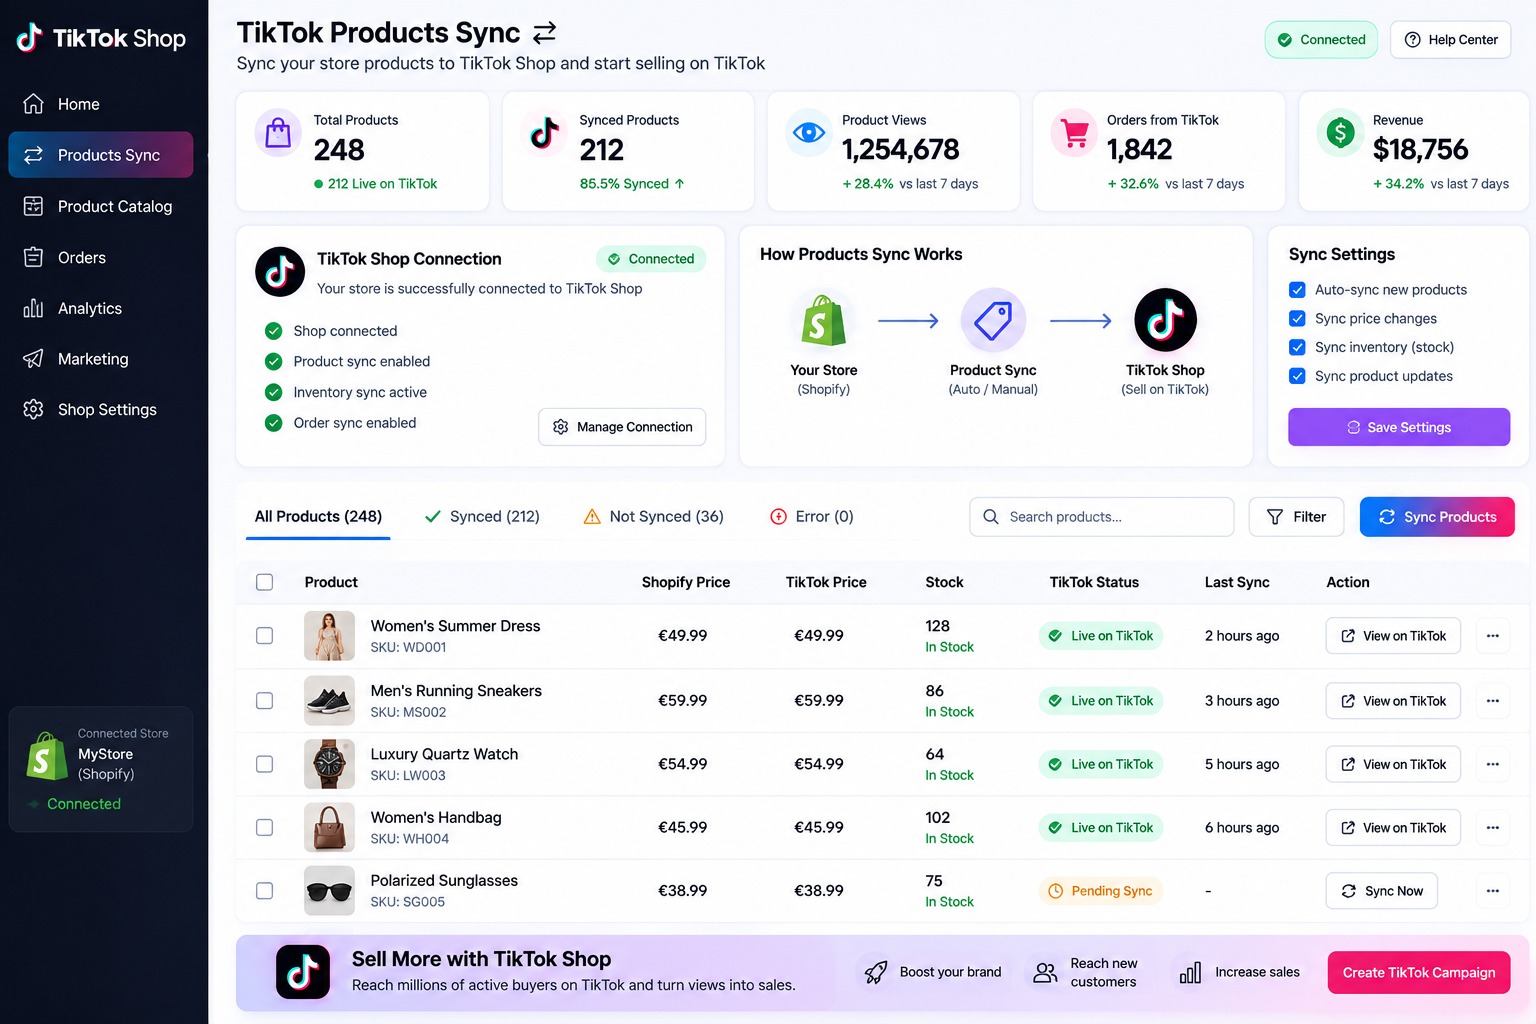The image size is (1536, 1024).
Task: Open the Luxury Quartz Watch thumbnail
Action: coord(329,764)
